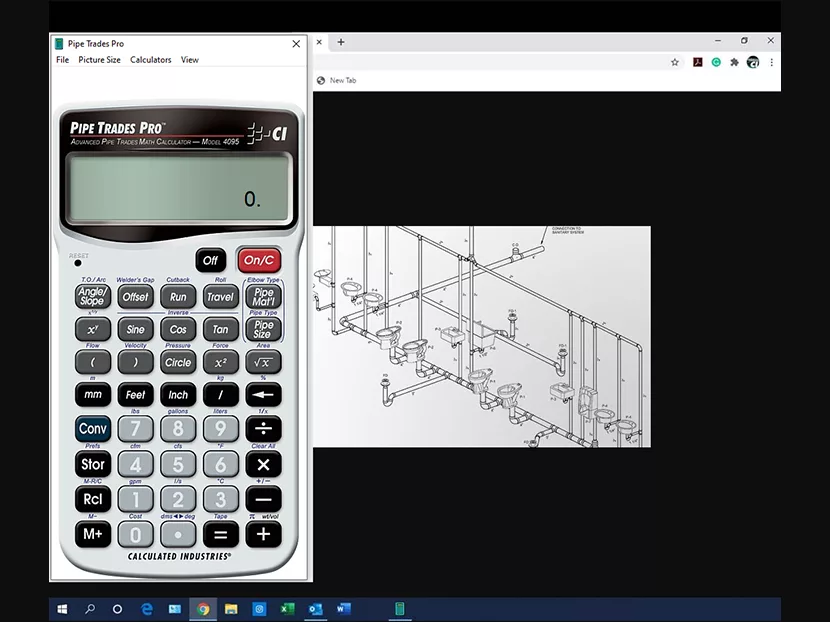The height and width of the screenshot is (622, 830).
Task: Open the Calculators menu
Action: click(150, 59)
